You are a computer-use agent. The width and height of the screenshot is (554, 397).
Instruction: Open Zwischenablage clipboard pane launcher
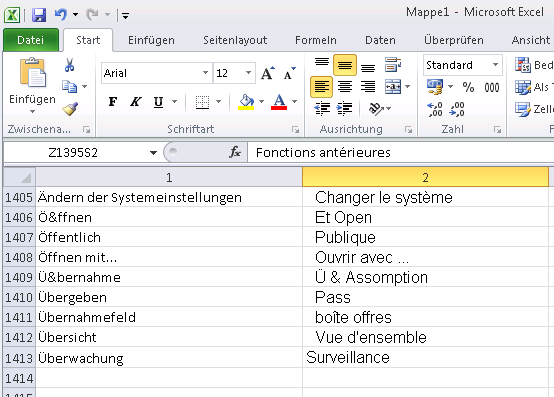coord(86,130)
